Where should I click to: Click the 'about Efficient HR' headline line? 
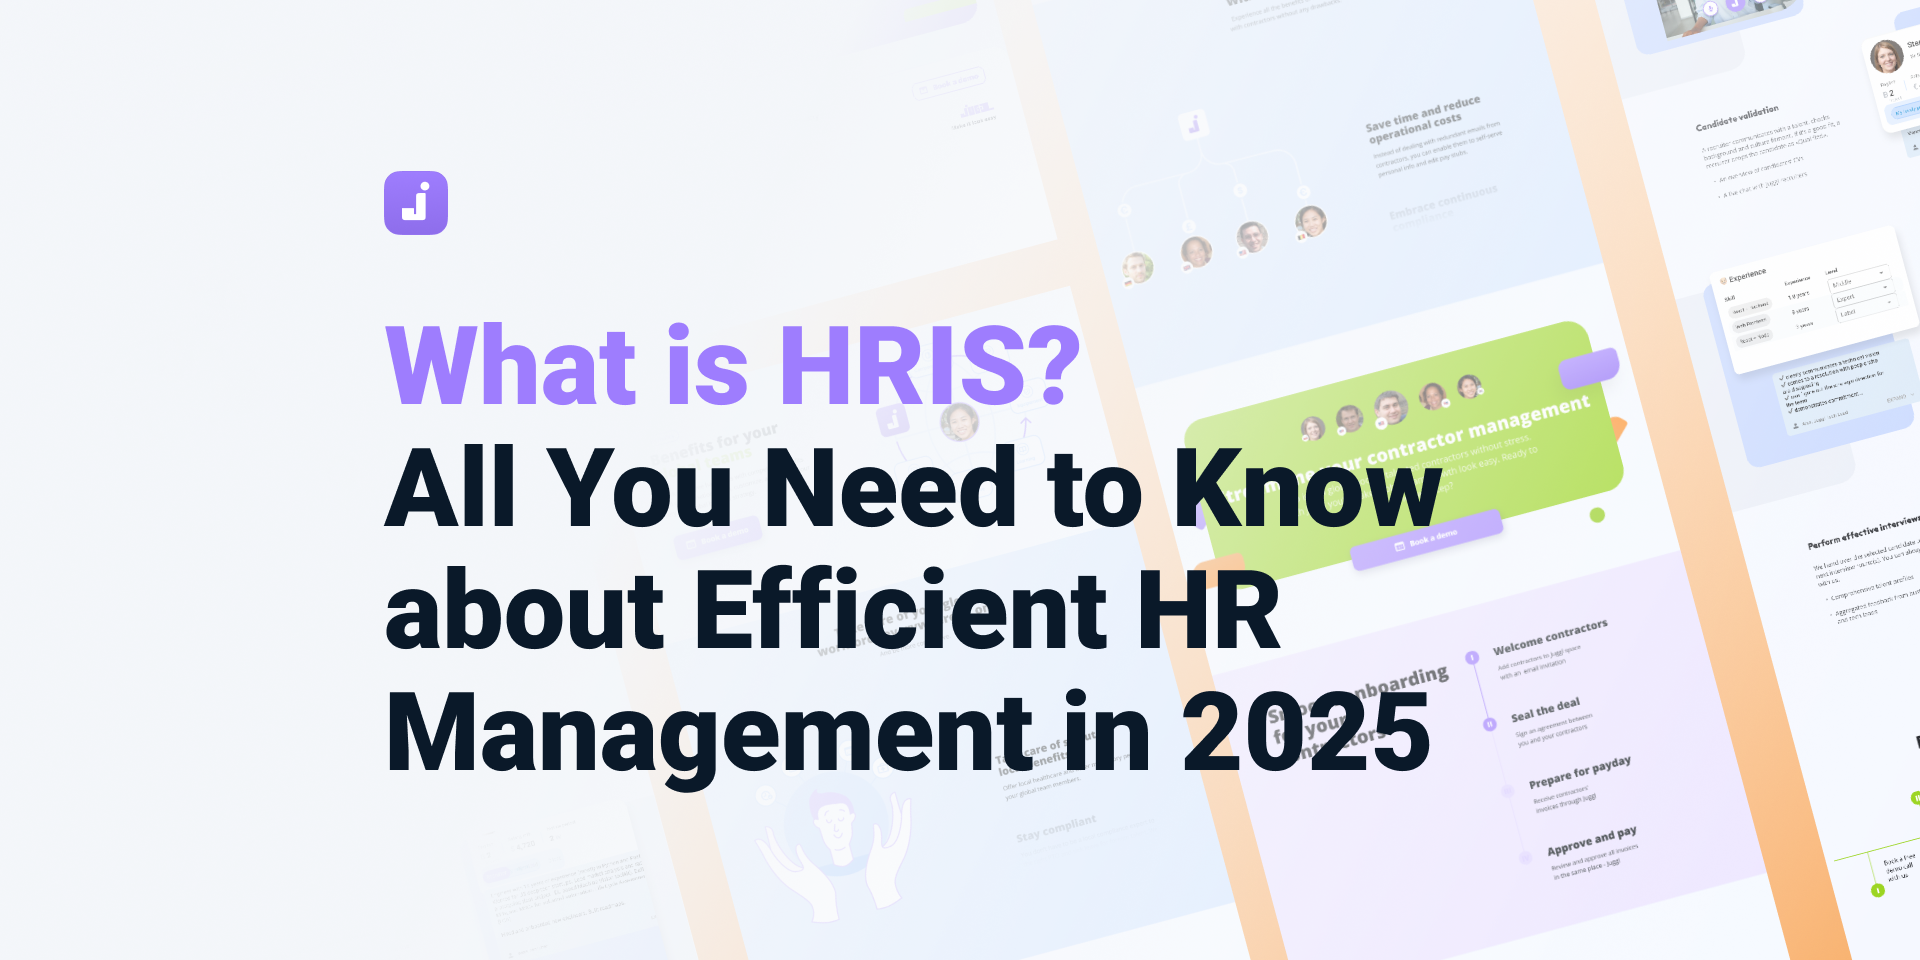[832, 610]
